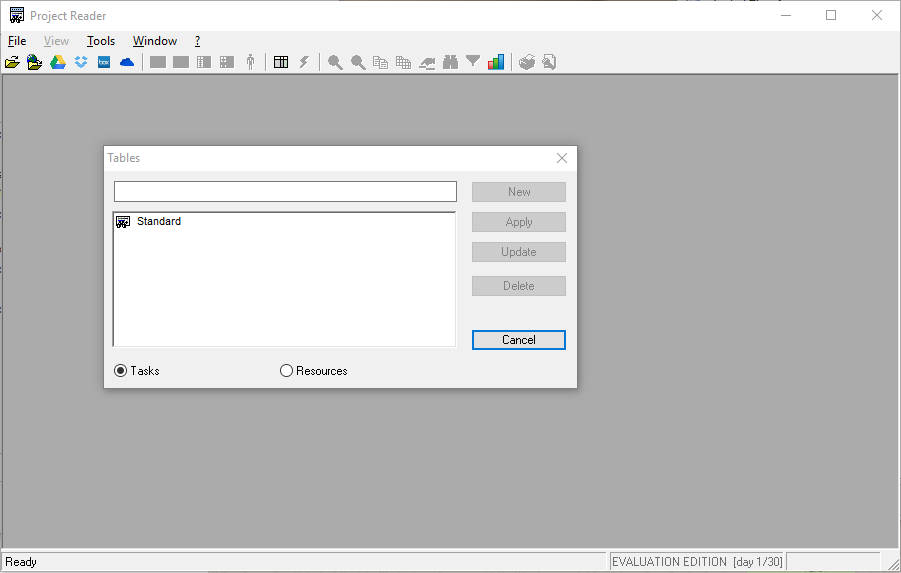Viewport: 901px width, 573px height.
Task: Cancel the Tables dialog
Action: pyautogui.click(x=519, y=340)
